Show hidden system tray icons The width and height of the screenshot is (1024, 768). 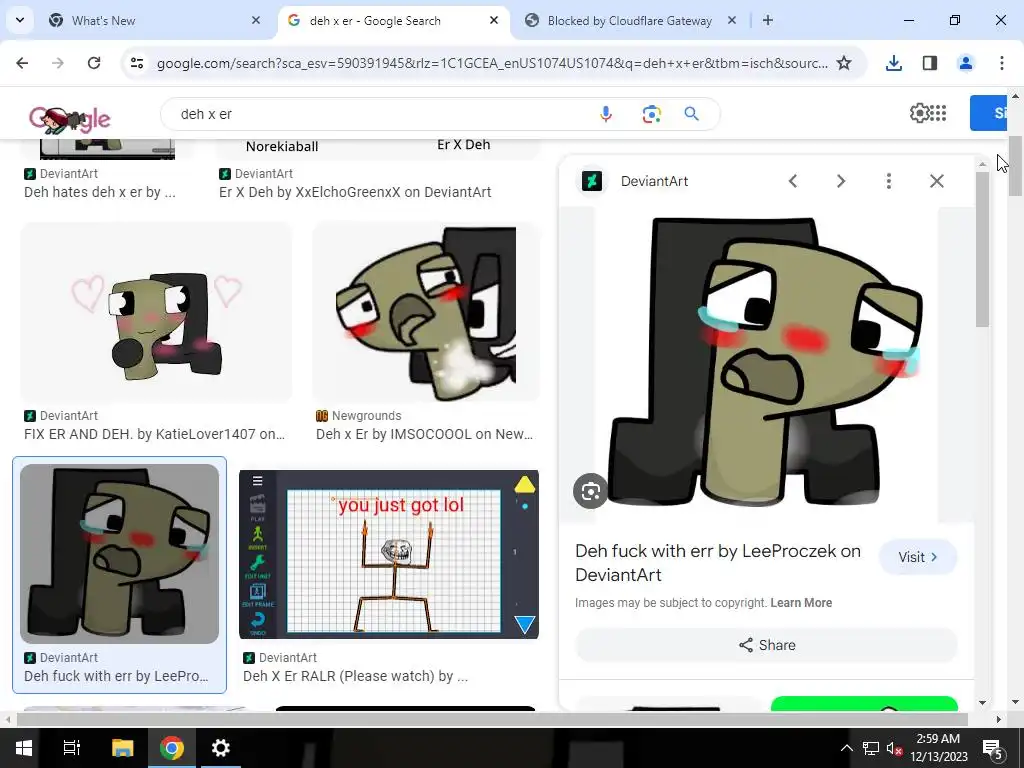coord(846,748)
